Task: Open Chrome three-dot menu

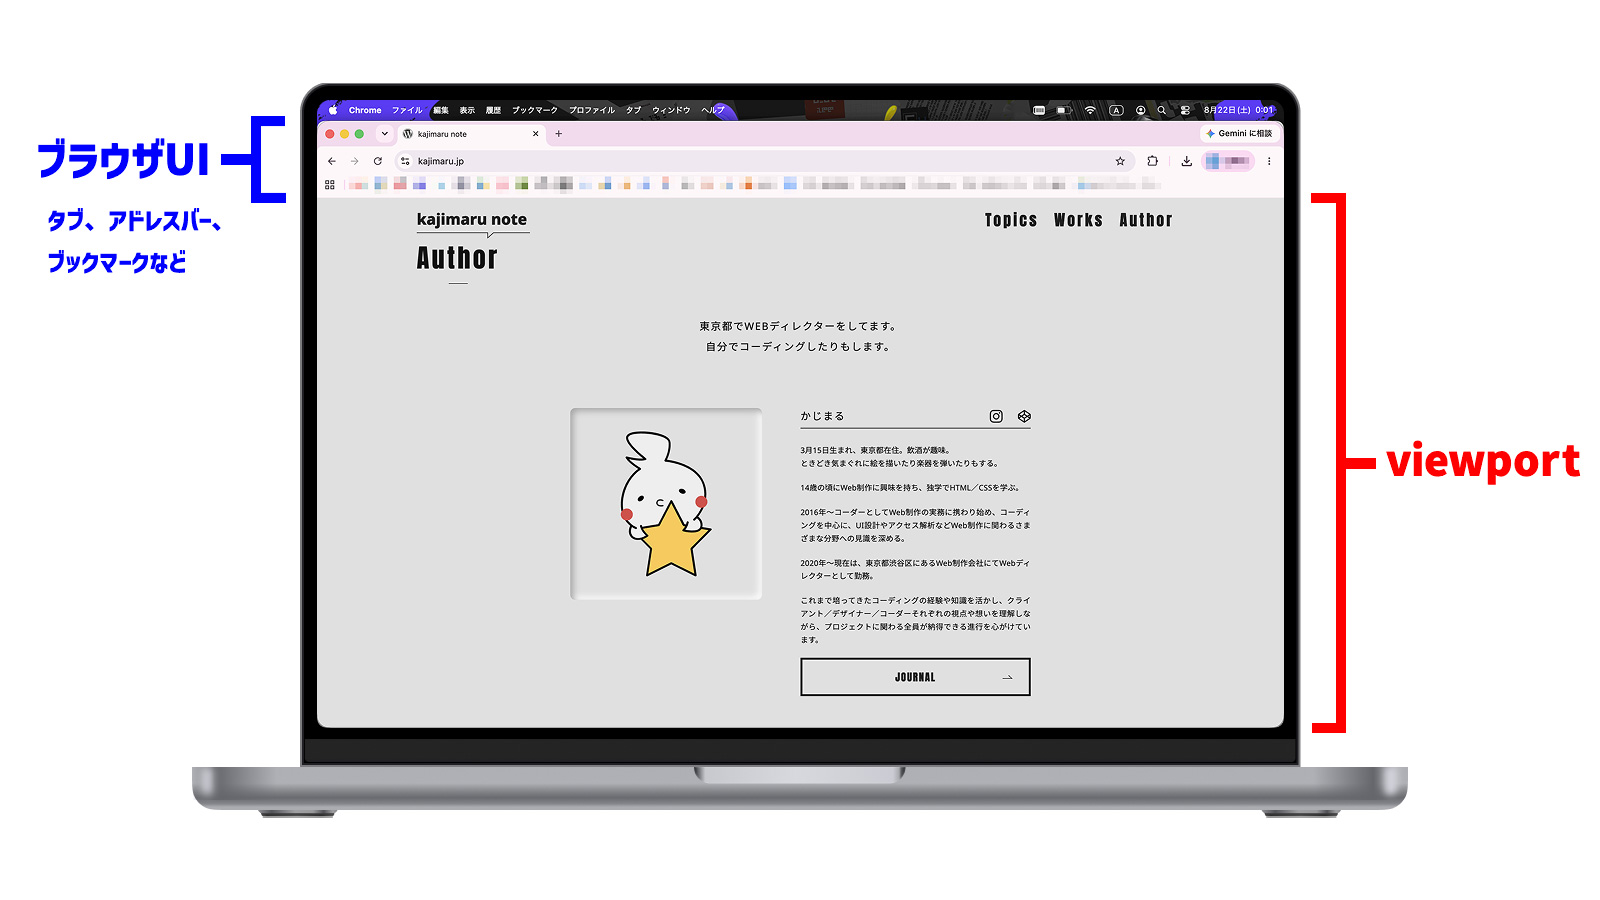Action: [x=1269, y=161]
